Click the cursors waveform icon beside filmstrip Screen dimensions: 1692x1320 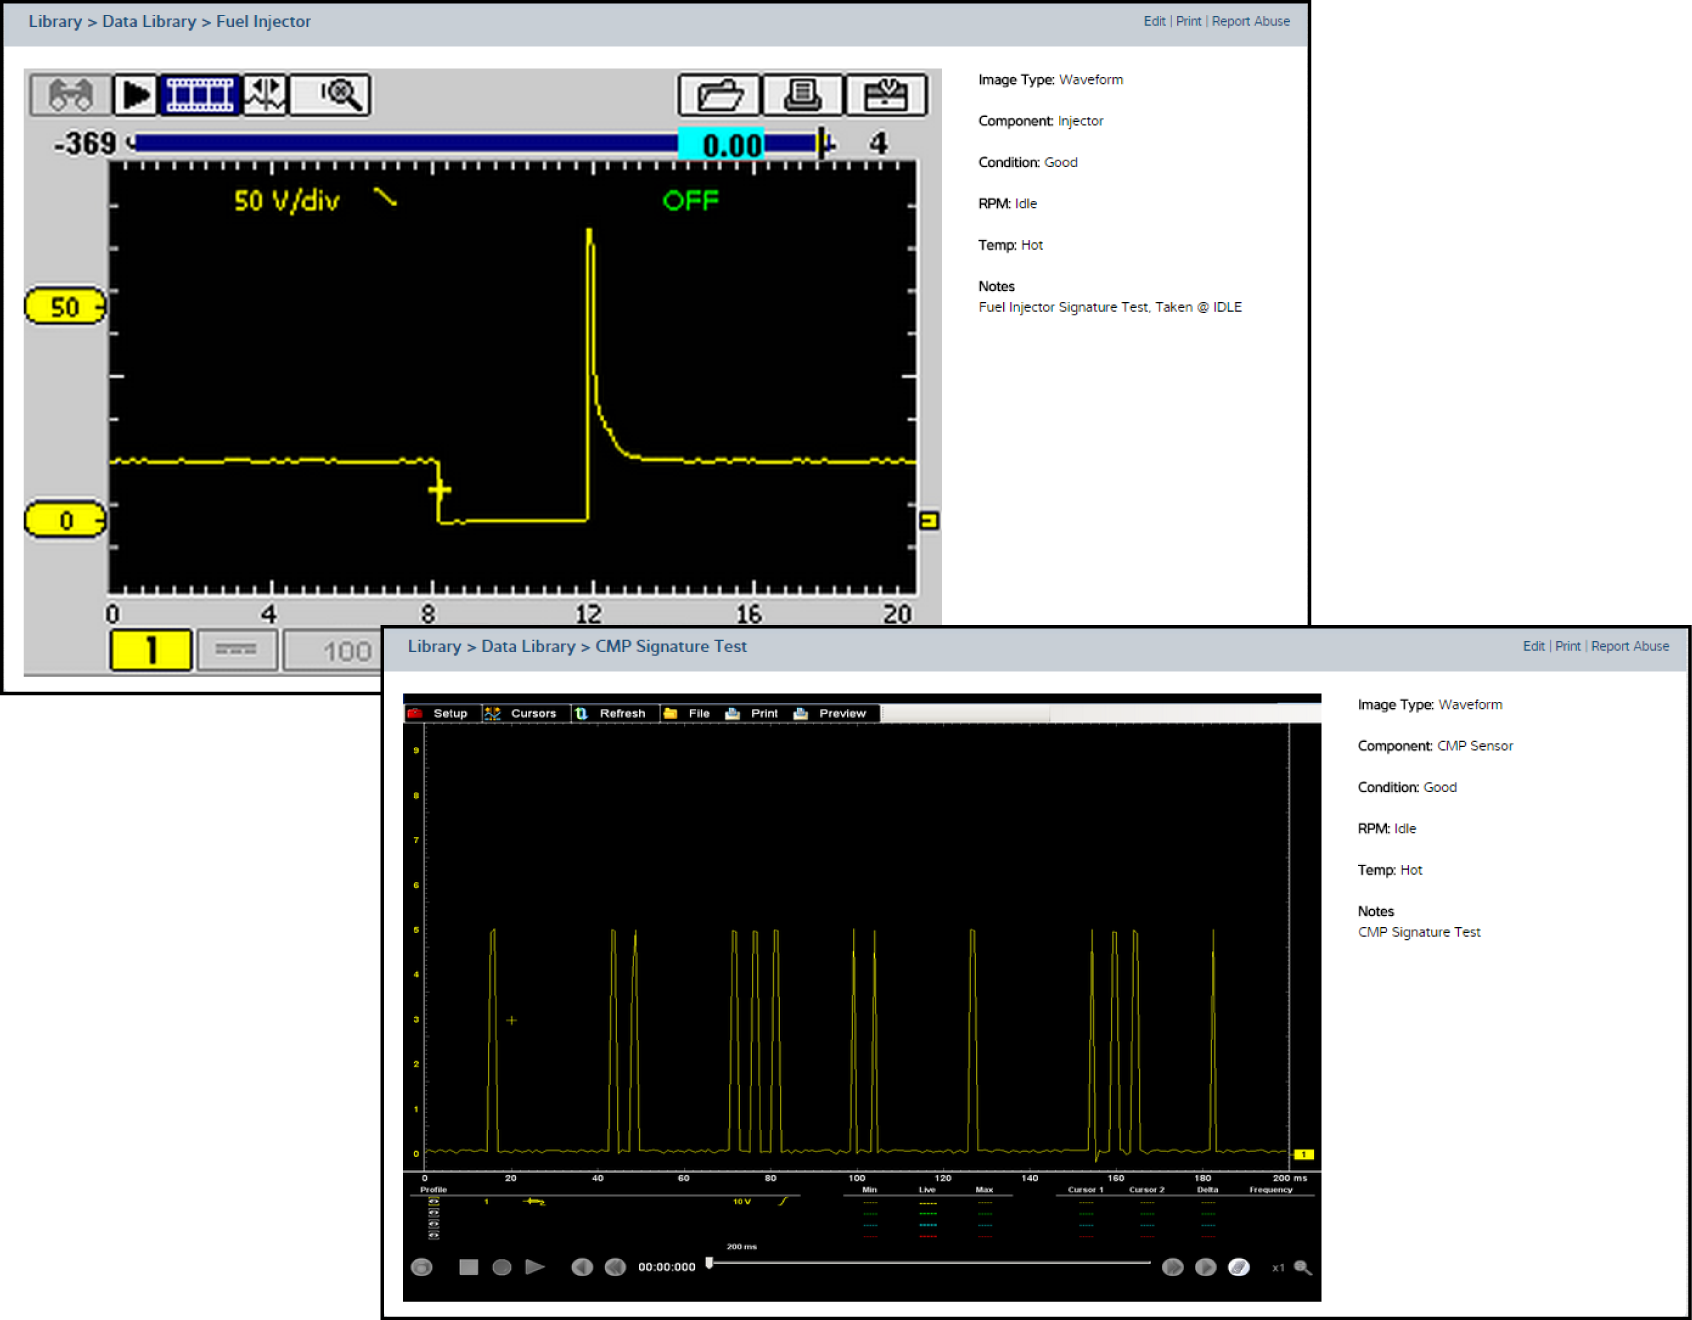(265, 95)
